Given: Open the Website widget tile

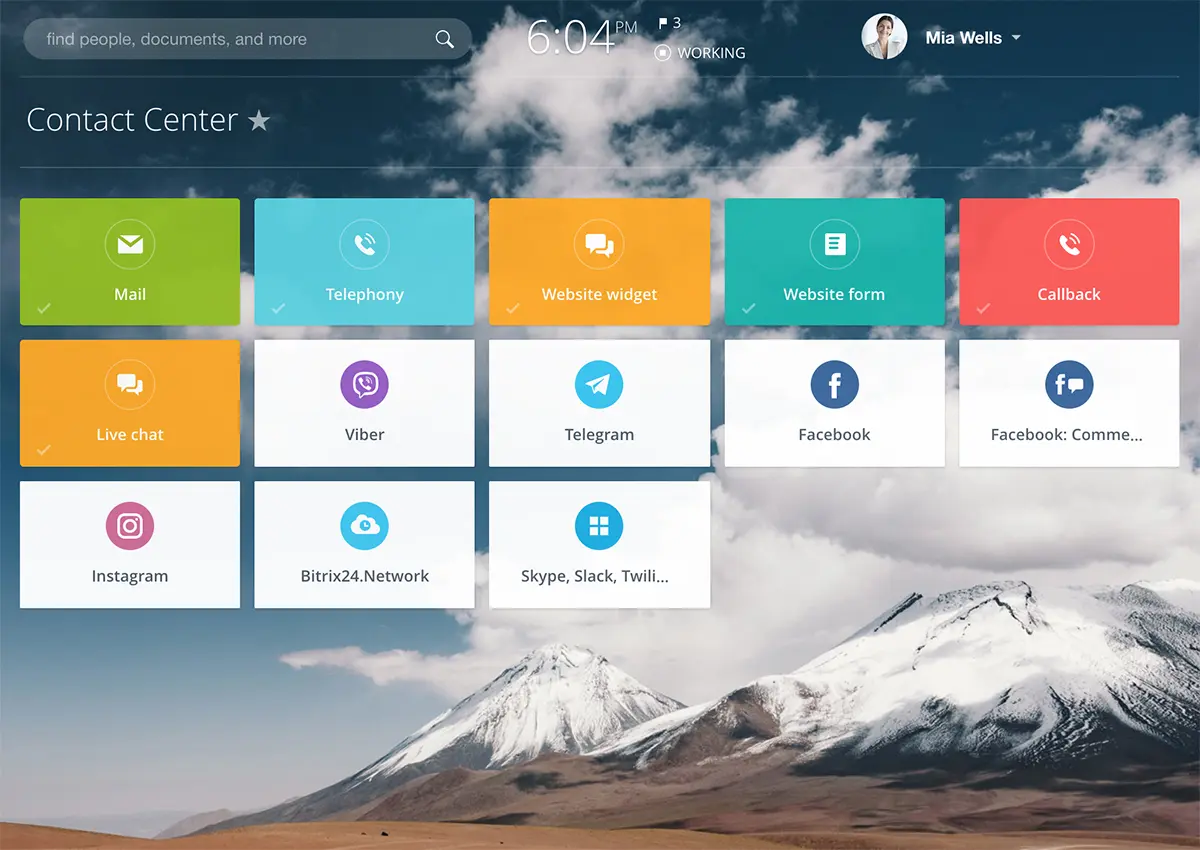Looking at the screenshot, I should tap(599, 262).
